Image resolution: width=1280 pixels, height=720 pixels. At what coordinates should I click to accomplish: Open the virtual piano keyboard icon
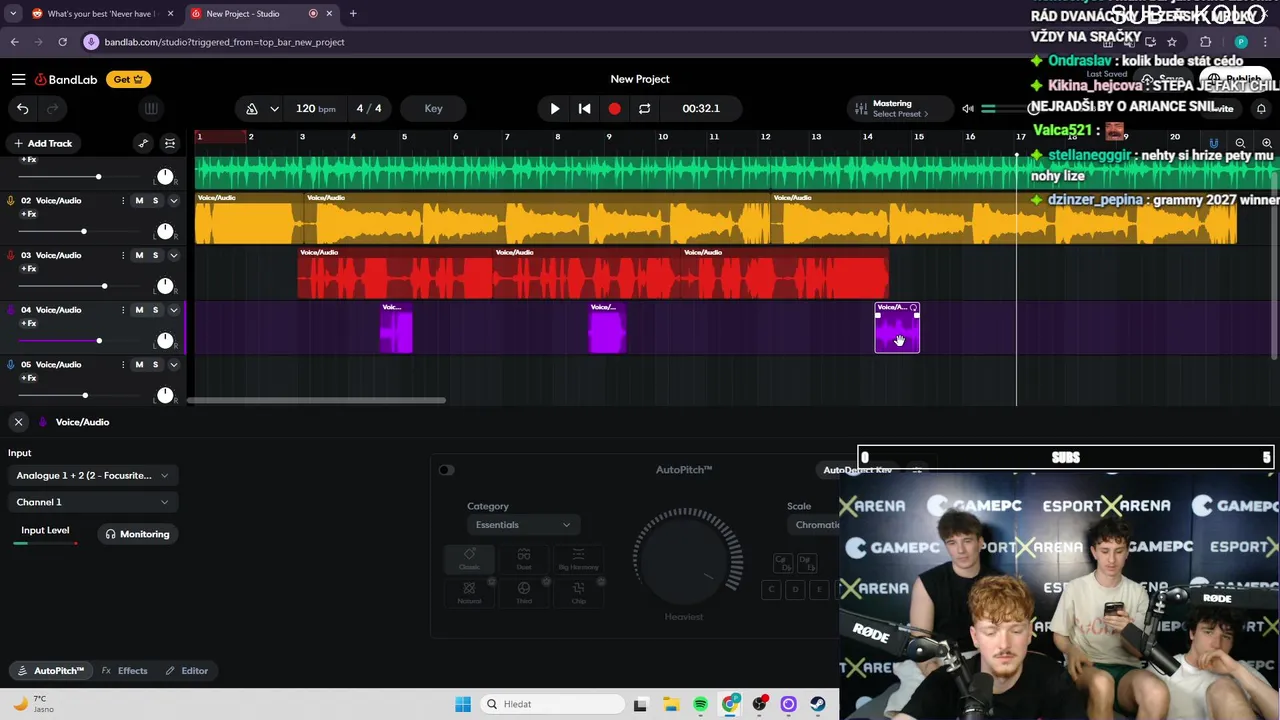(x=150, y=108)
